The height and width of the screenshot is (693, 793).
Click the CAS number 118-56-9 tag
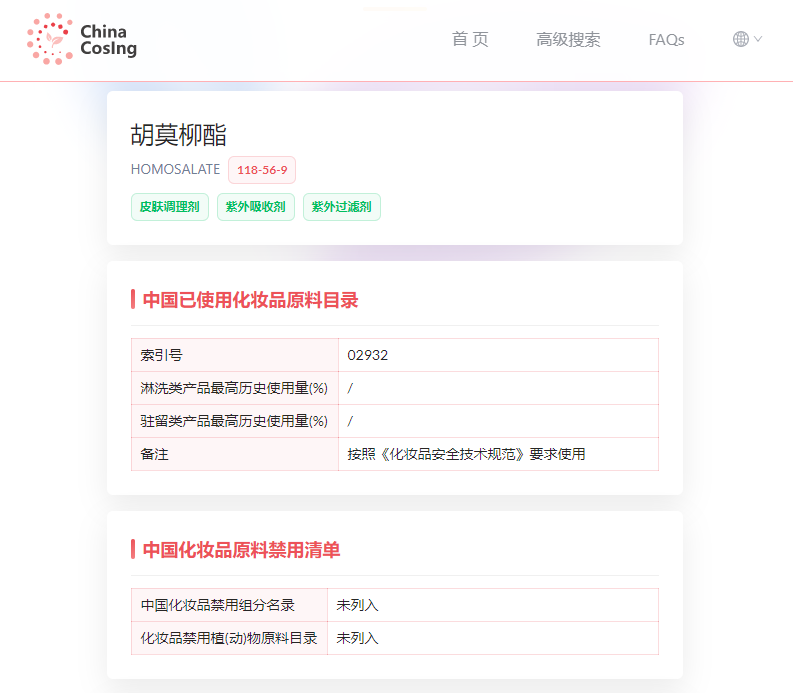262,170
